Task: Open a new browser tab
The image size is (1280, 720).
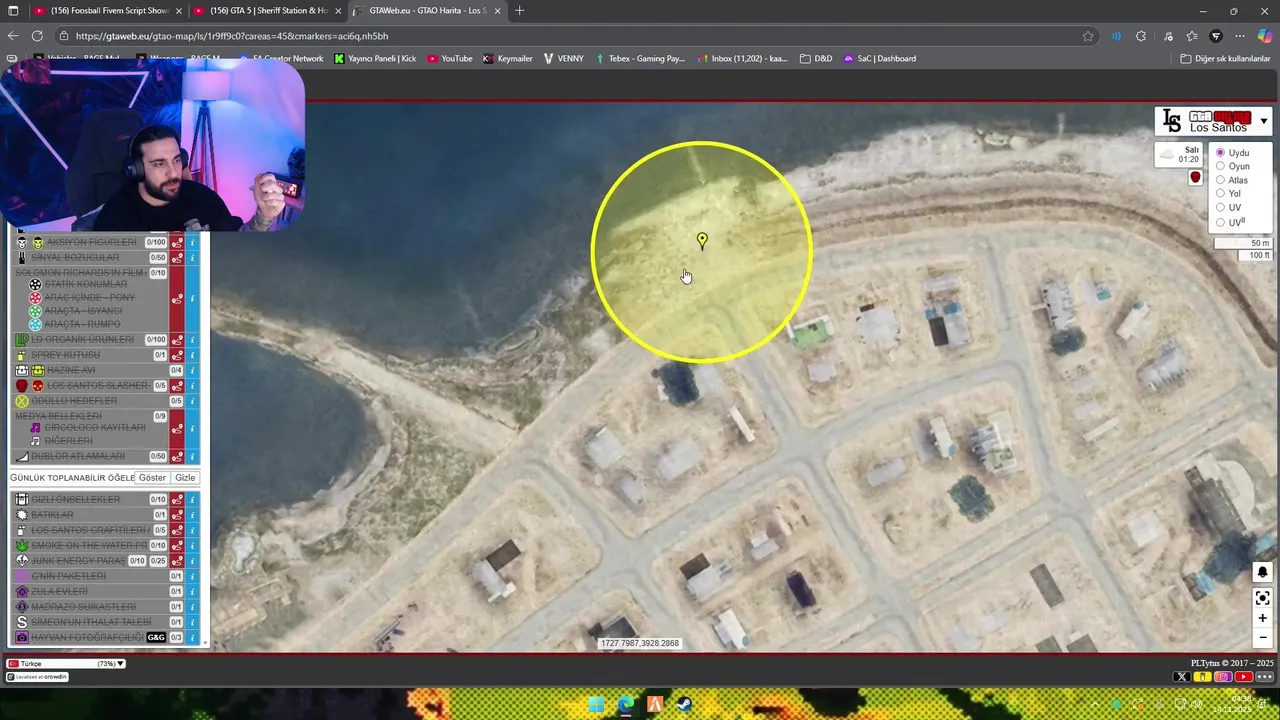Action: point(519,11)
